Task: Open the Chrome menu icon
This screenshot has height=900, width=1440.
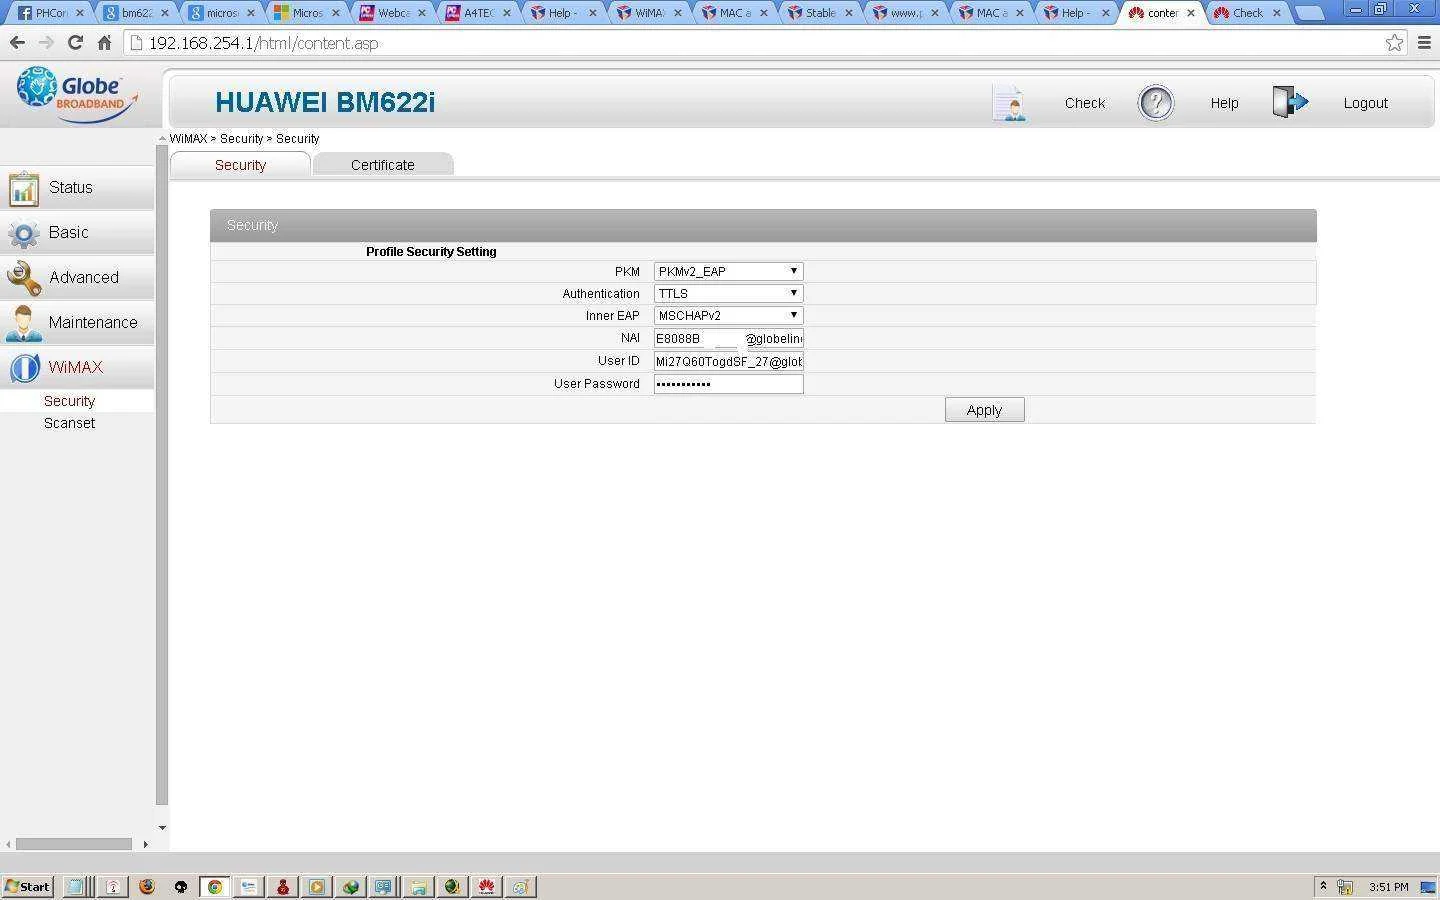Action: click(1424, 43)
